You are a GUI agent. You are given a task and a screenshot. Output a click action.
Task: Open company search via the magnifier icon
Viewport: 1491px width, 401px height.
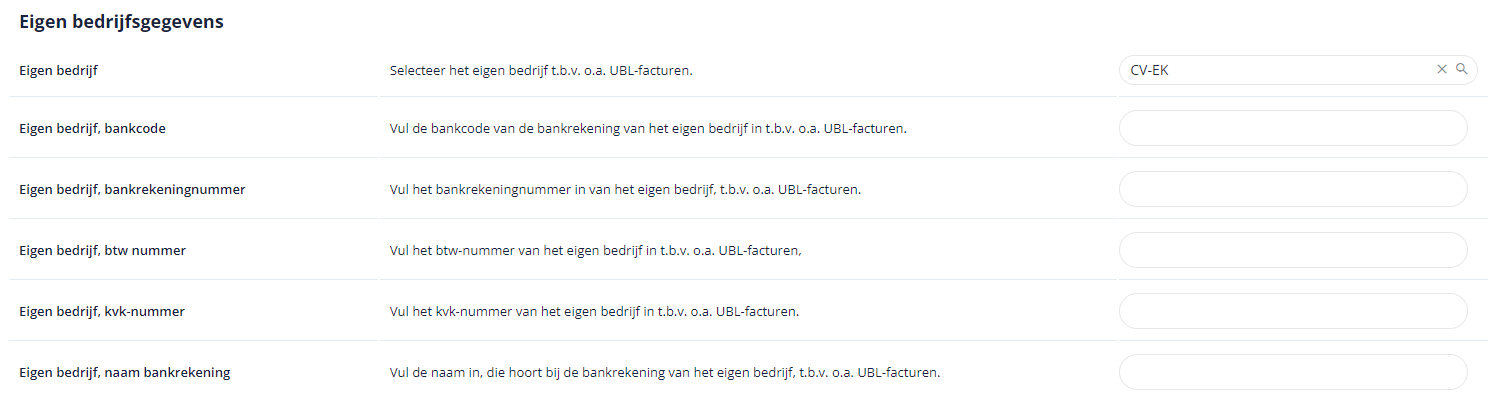(x=1461, y=69)
